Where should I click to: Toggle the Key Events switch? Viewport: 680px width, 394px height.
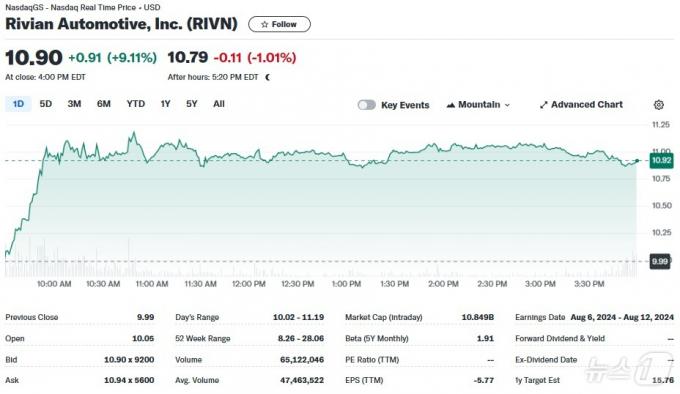pyautogui.click(x=366, y=105)
